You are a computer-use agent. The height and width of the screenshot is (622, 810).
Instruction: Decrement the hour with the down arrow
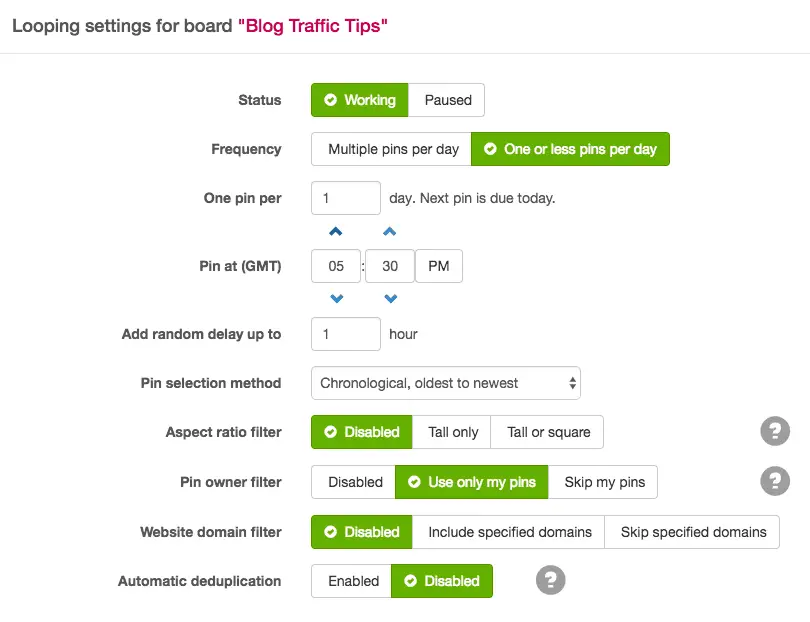(x=337, y=297)
